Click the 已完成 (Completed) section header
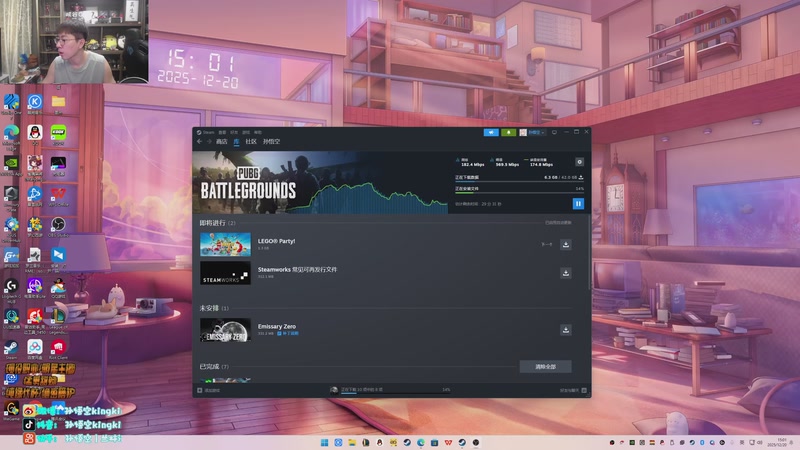The image size is (800, 450). point(214,366)
